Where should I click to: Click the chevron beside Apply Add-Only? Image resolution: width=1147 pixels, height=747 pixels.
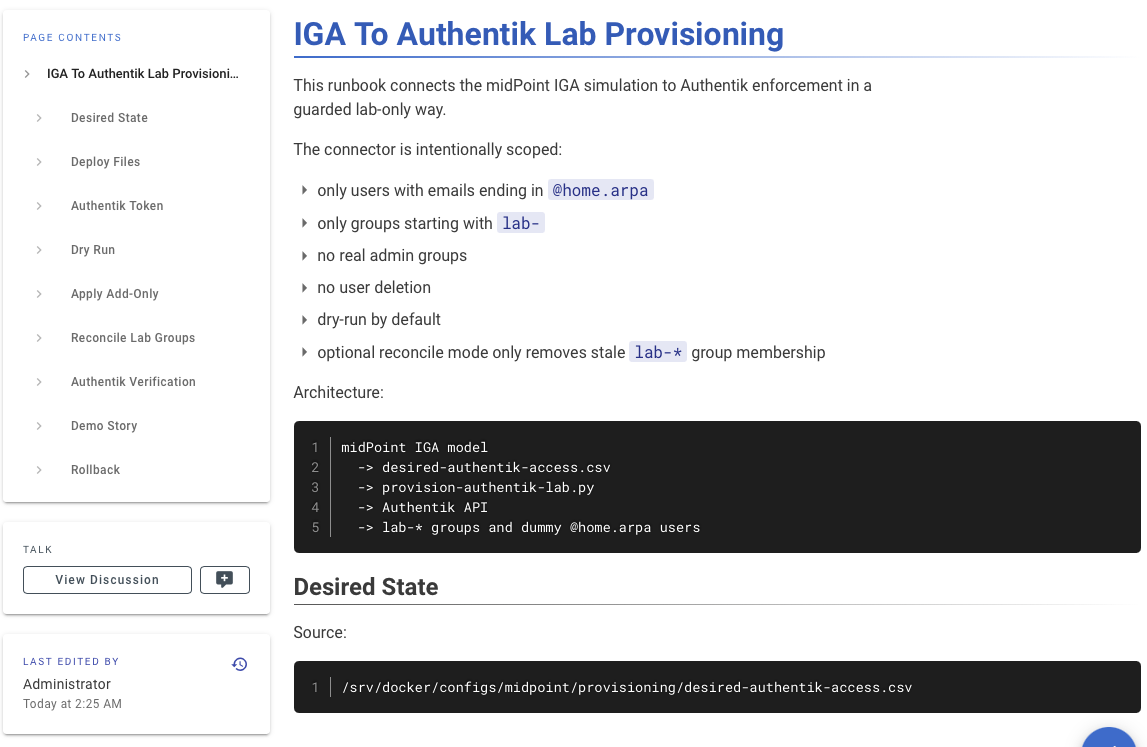click(39, 293)
